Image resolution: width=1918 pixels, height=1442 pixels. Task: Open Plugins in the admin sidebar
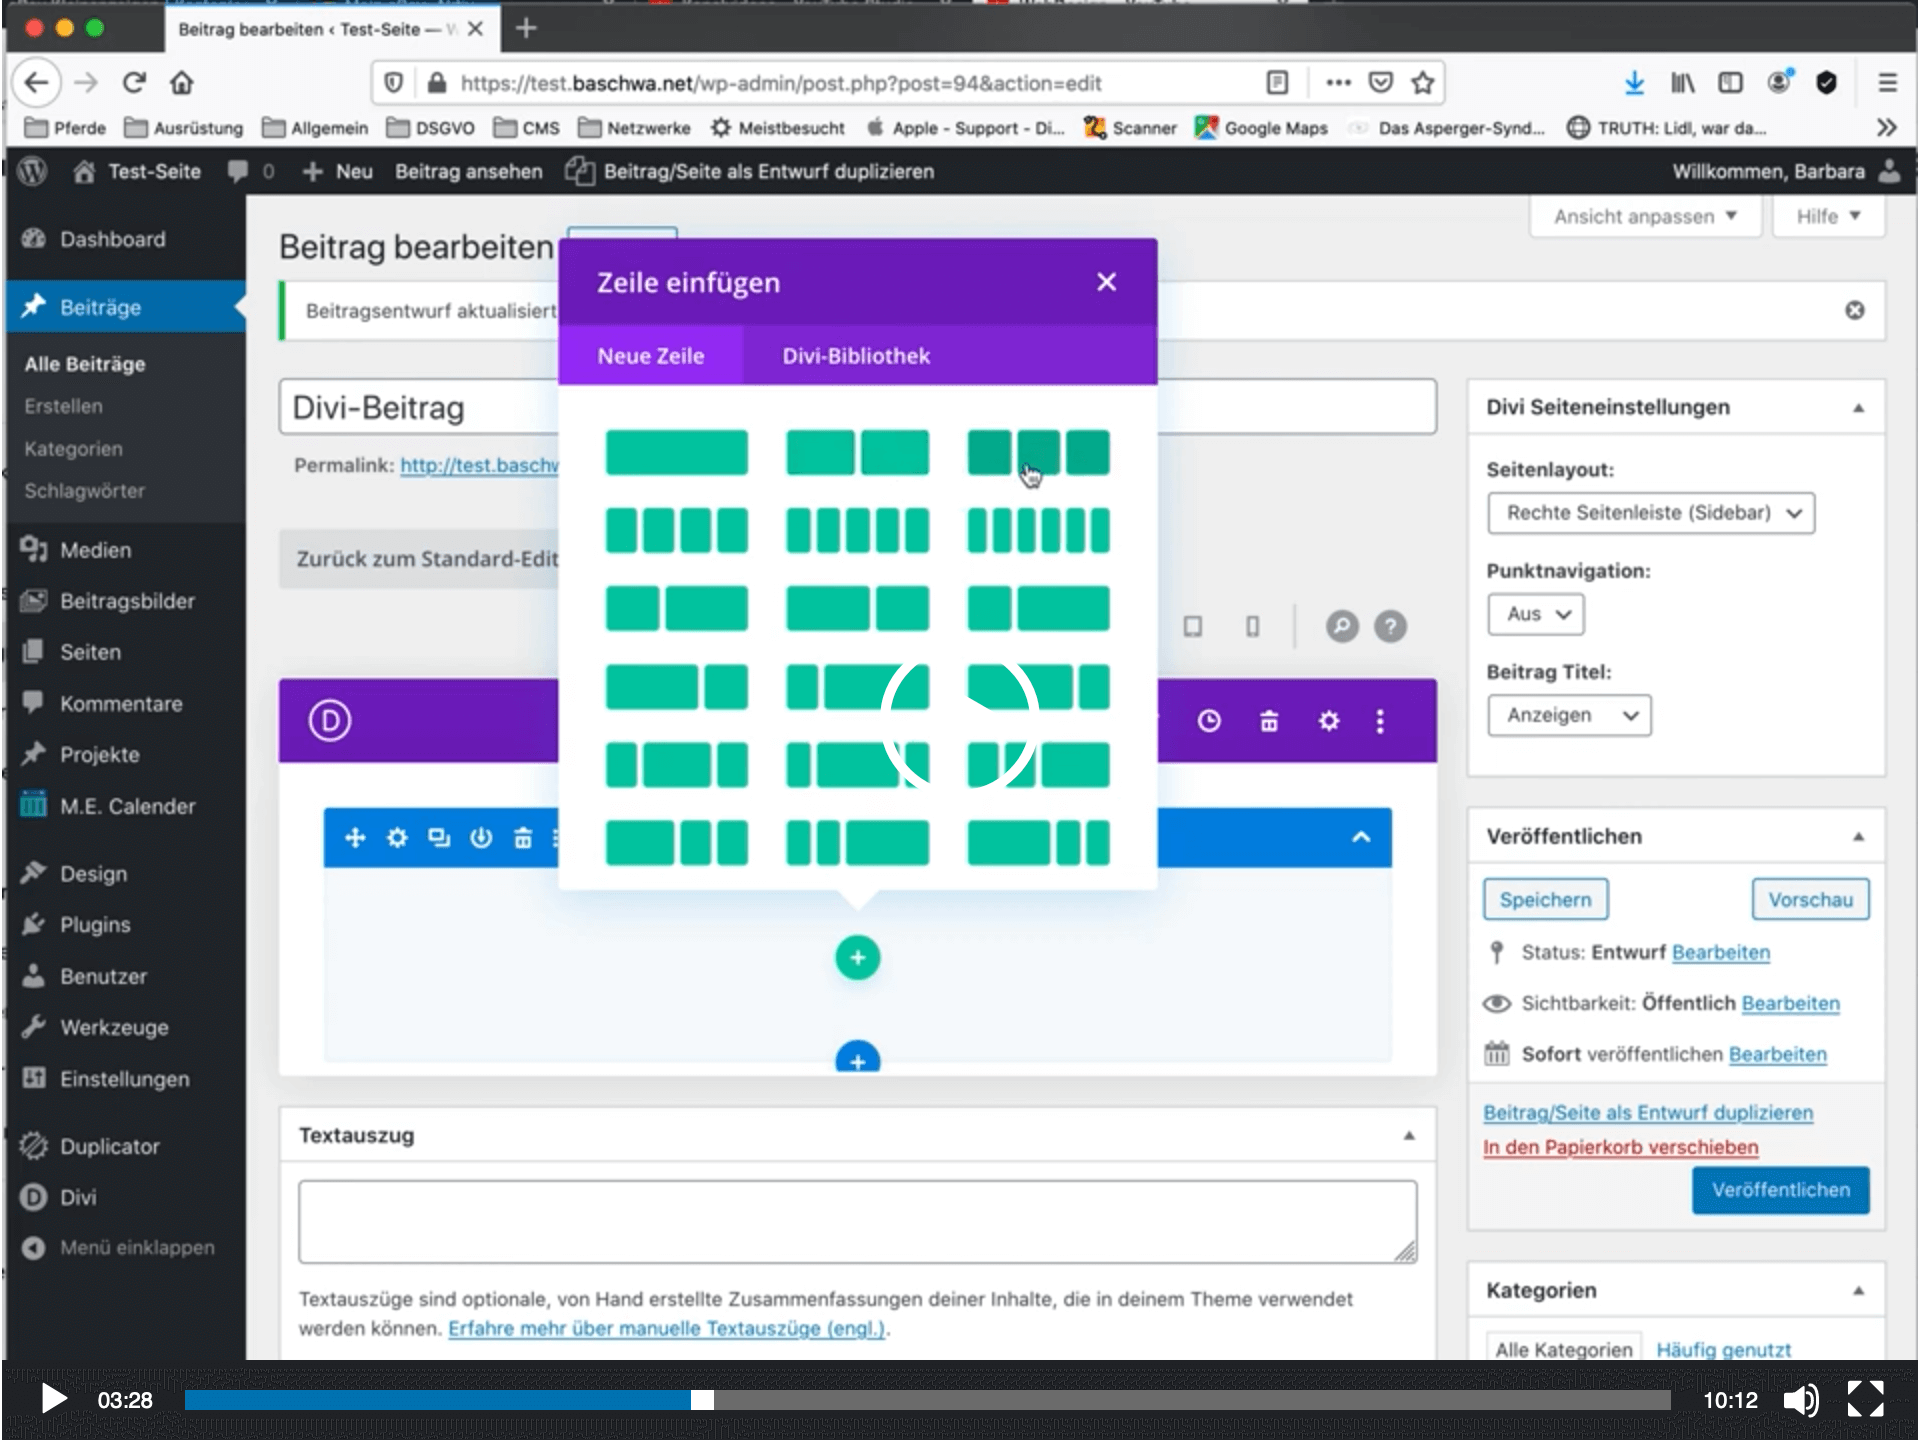(95, 925)
